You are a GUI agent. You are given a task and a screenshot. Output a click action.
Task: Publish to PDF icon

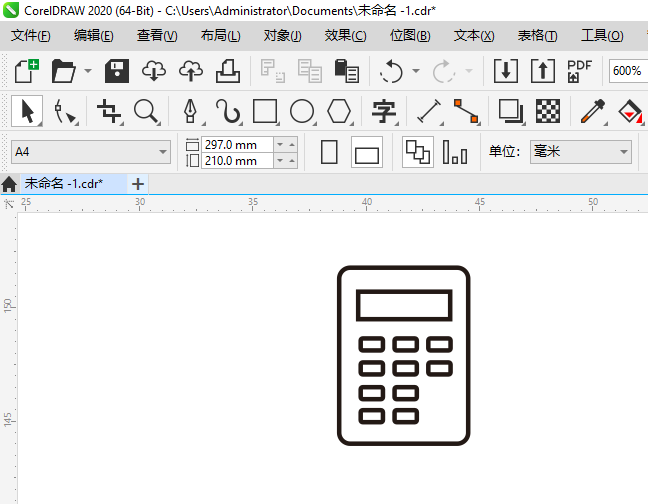point(579,71)
